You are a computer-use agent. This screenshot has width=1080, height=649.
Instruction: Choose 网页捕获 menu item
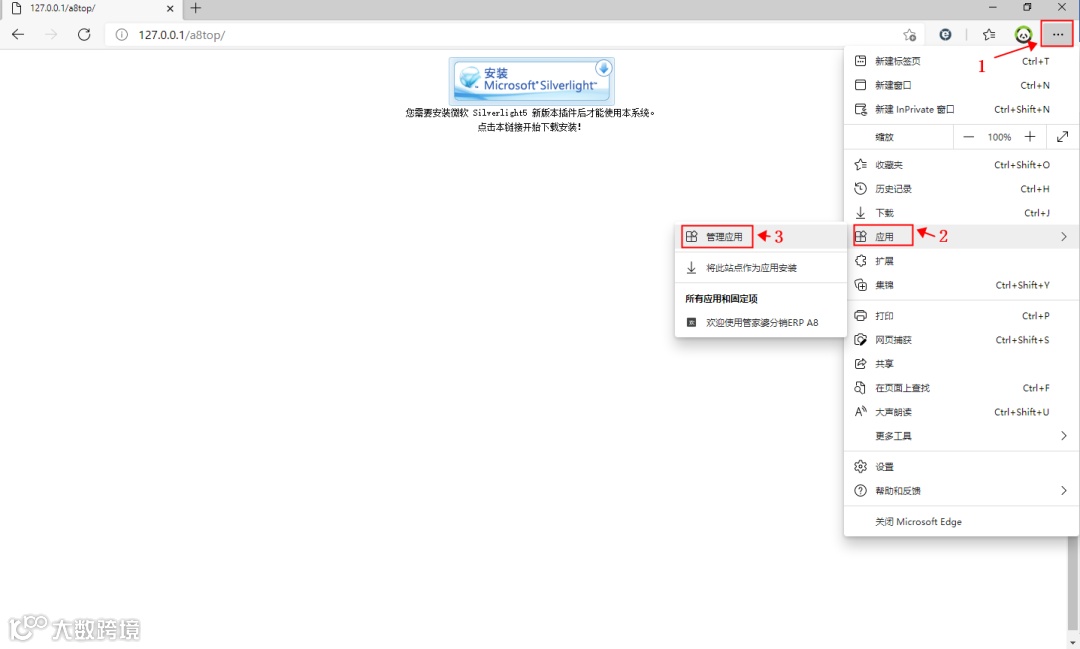pos(962,340)
